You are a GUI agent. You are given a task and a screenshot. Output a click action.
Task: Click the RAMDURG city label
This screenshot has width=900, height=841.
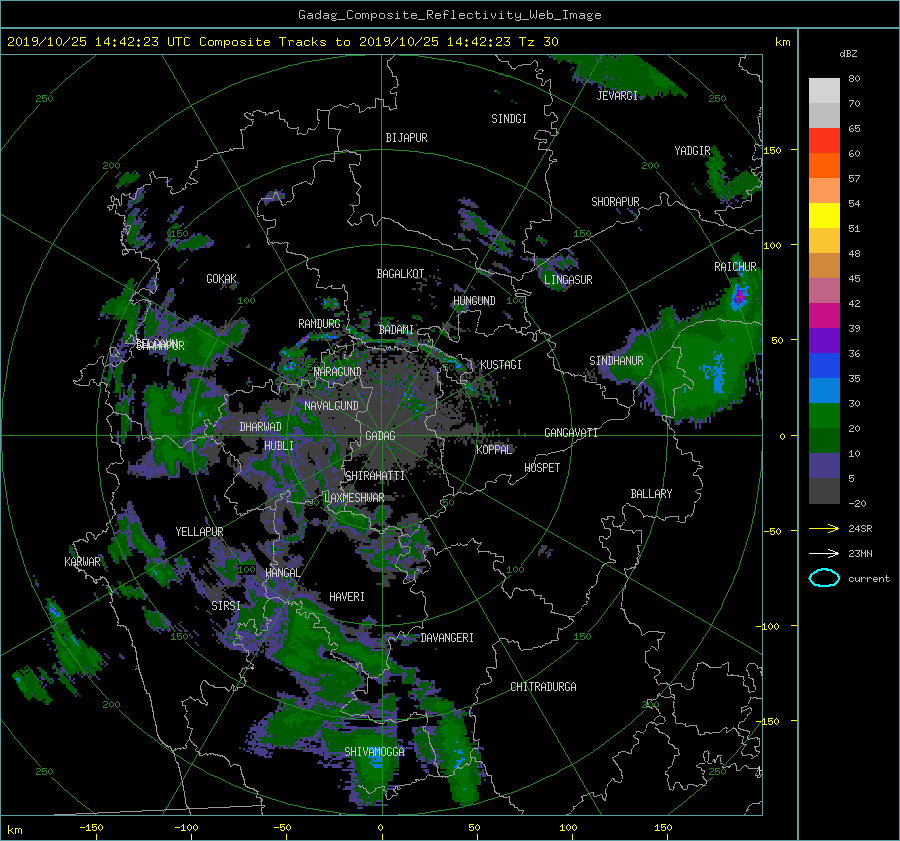319,324
